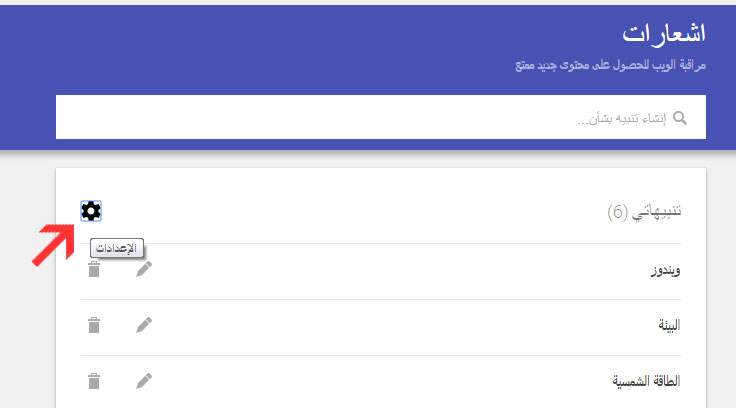Delete the البيئة alert using trash icon
This screenshot has width=736, height=408.
pyautogui.click(x=94, y=325)
